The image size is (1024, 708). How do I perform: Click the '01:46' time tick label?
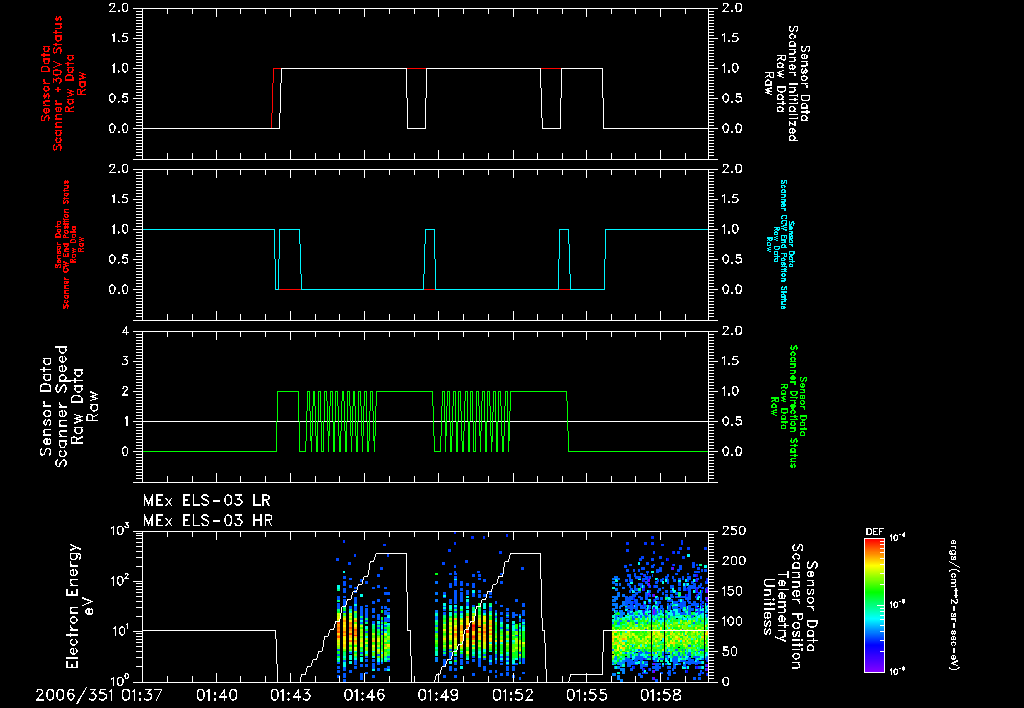363,695
